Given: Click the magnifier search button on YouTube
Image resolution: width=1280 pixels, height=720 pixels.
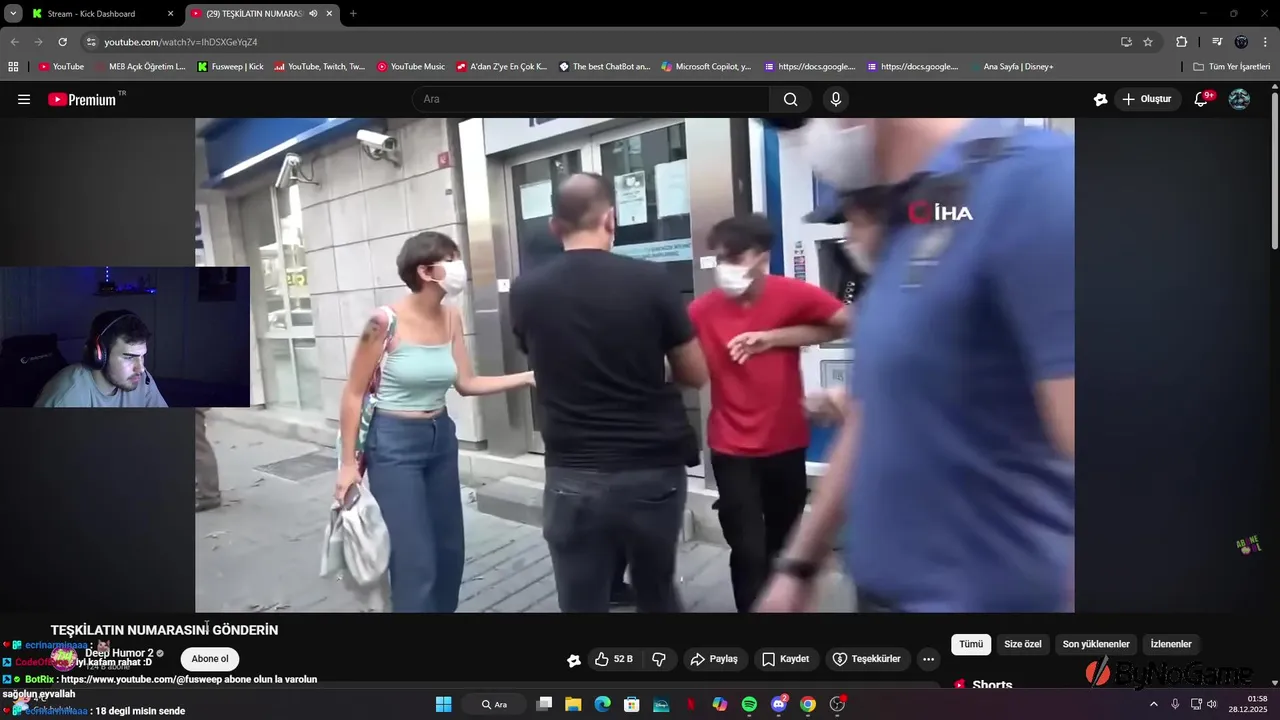Looking at the screenshot, I should (790, 99).
